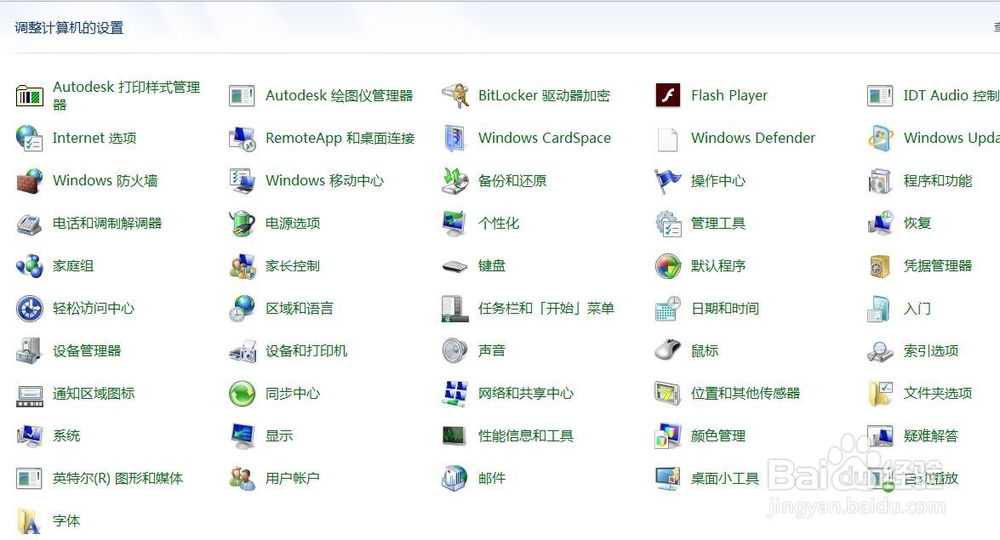Click the Windows CardSpace icon

(455, 138)
